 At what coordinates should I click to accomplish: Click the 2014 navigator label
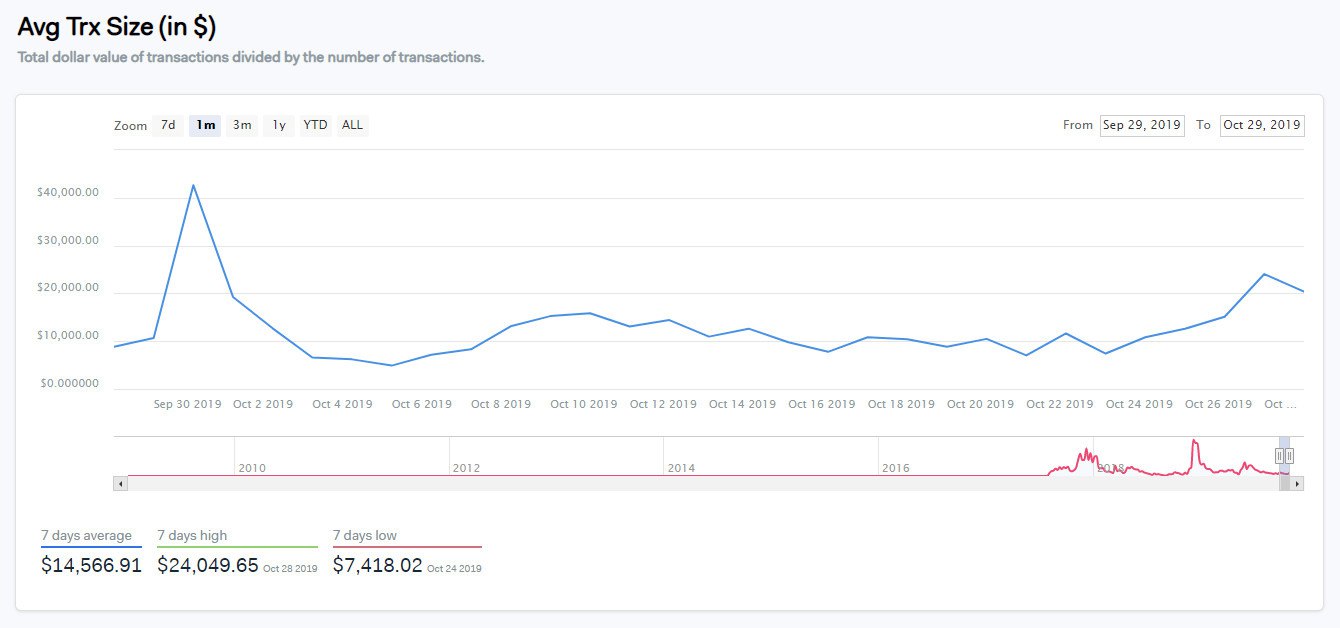click(681, 468)
